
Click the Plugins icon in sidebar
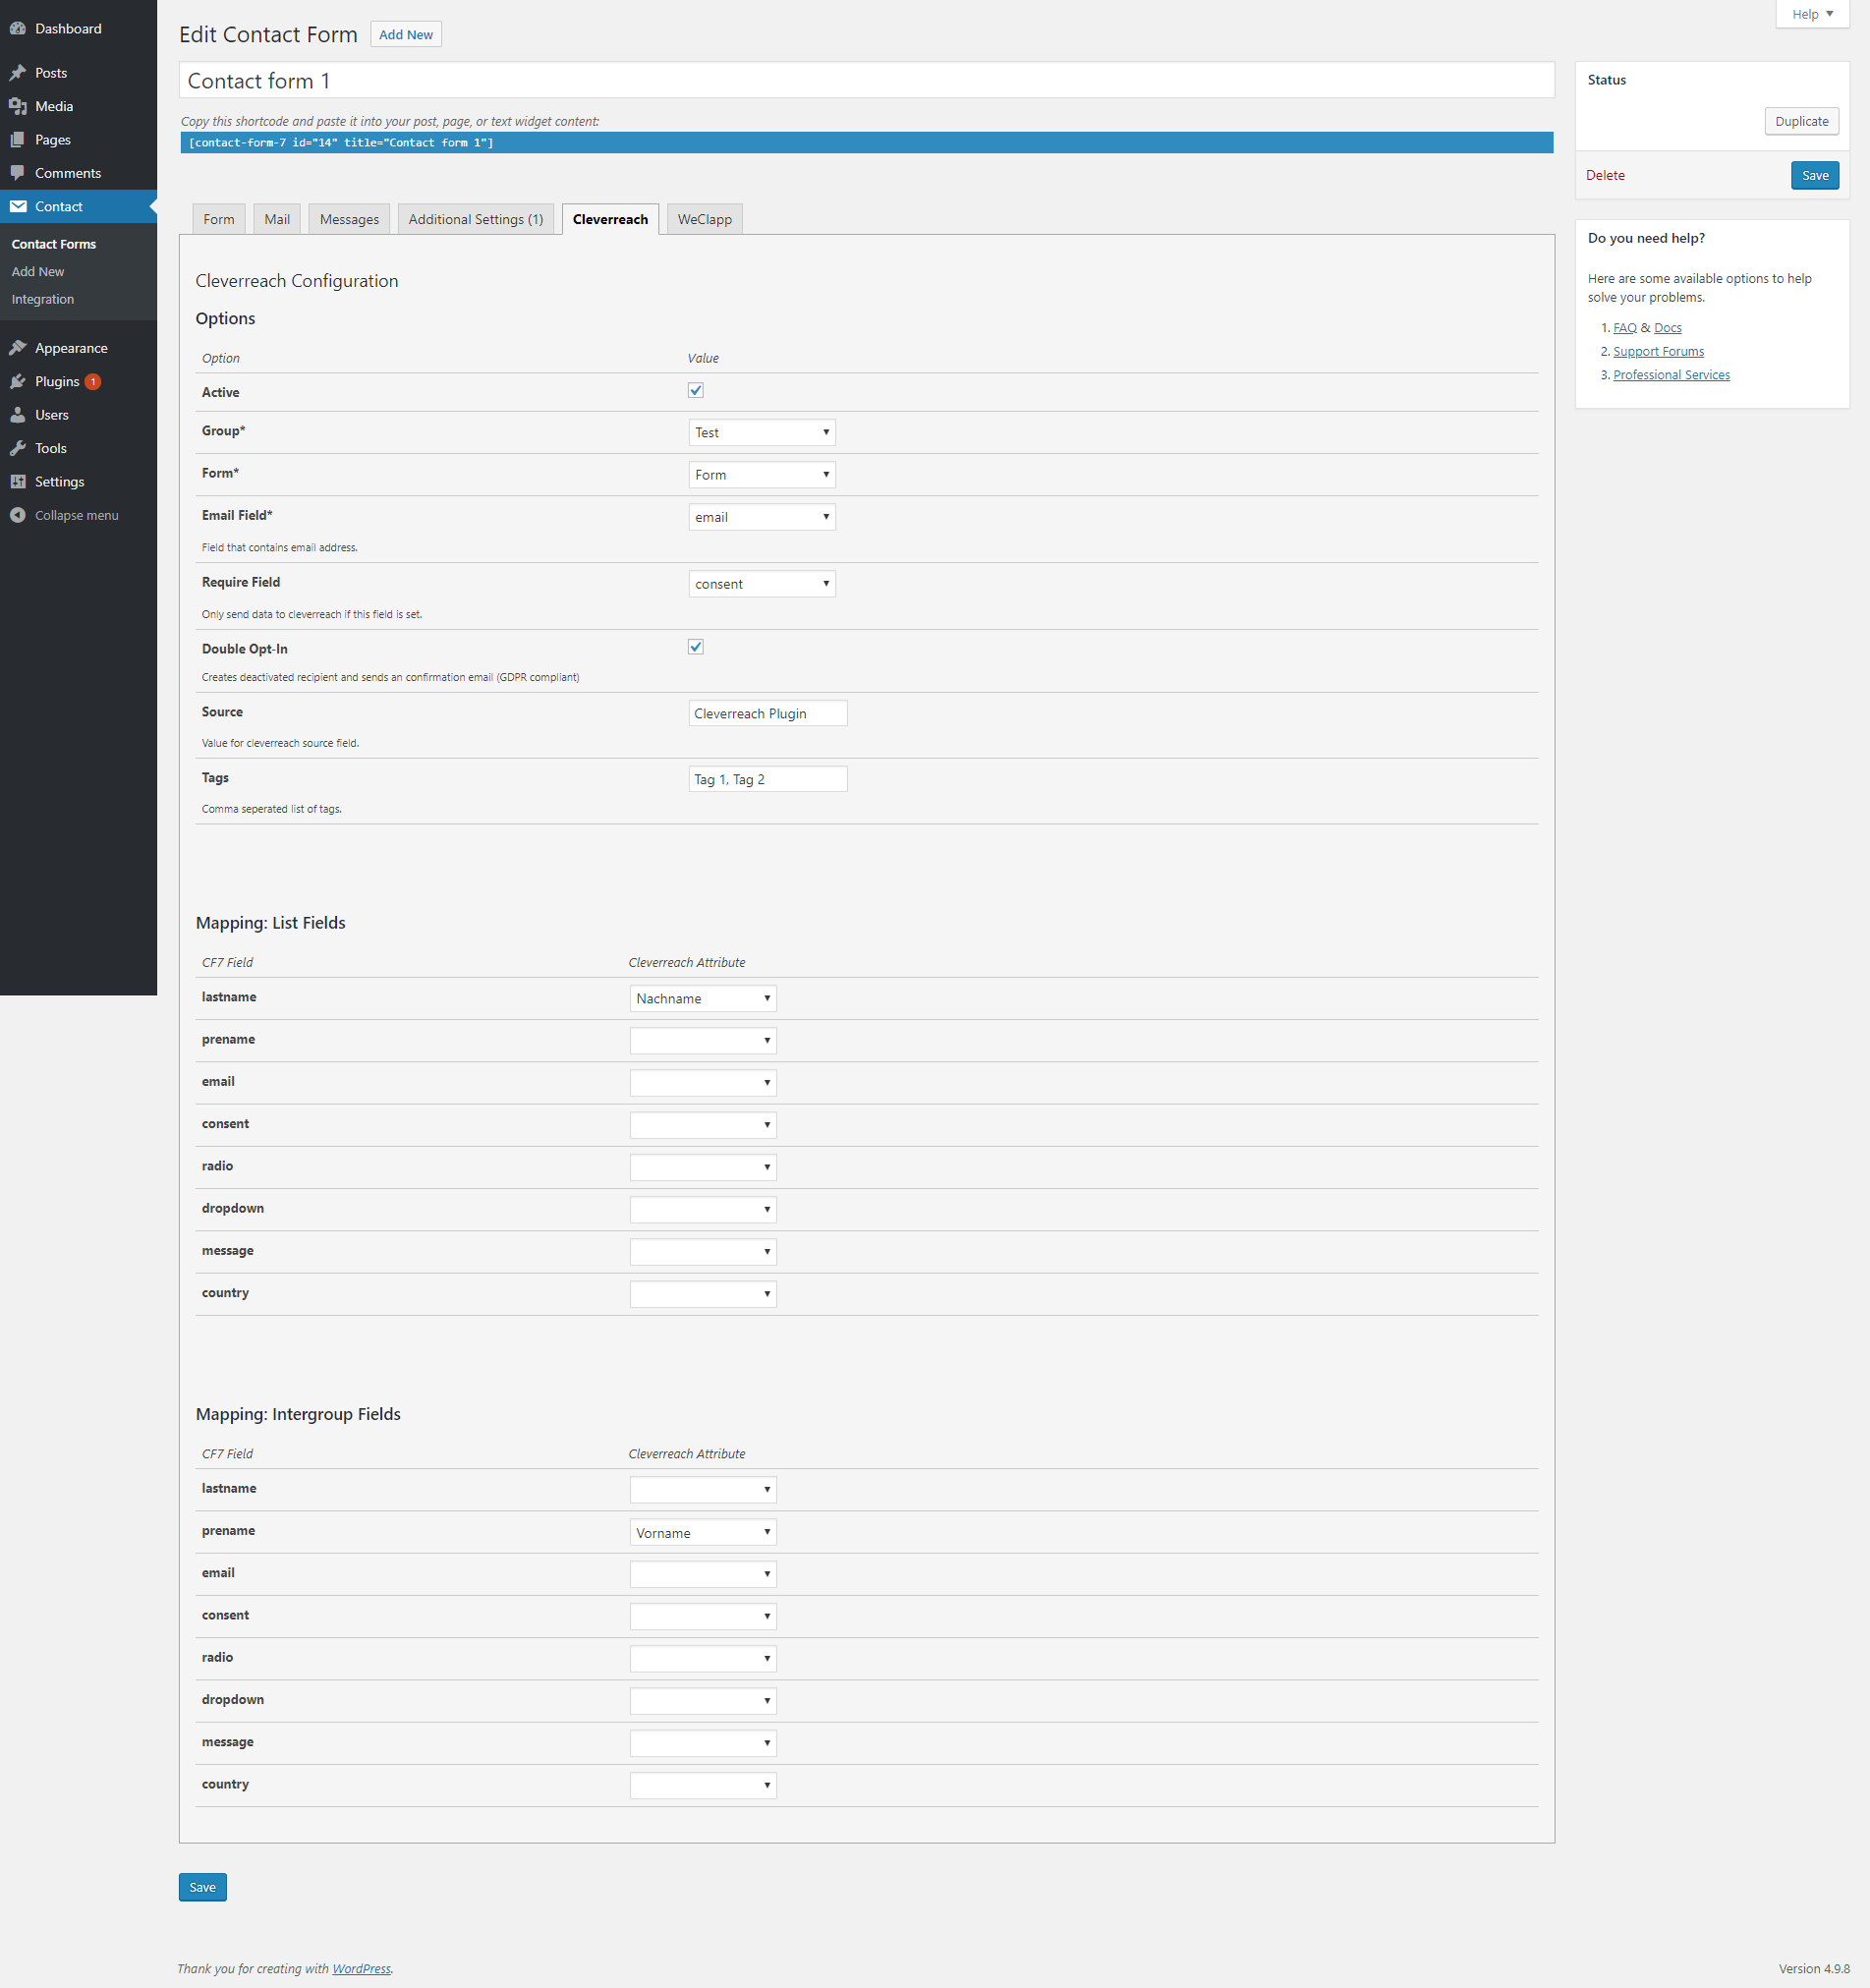coord(18,381)
